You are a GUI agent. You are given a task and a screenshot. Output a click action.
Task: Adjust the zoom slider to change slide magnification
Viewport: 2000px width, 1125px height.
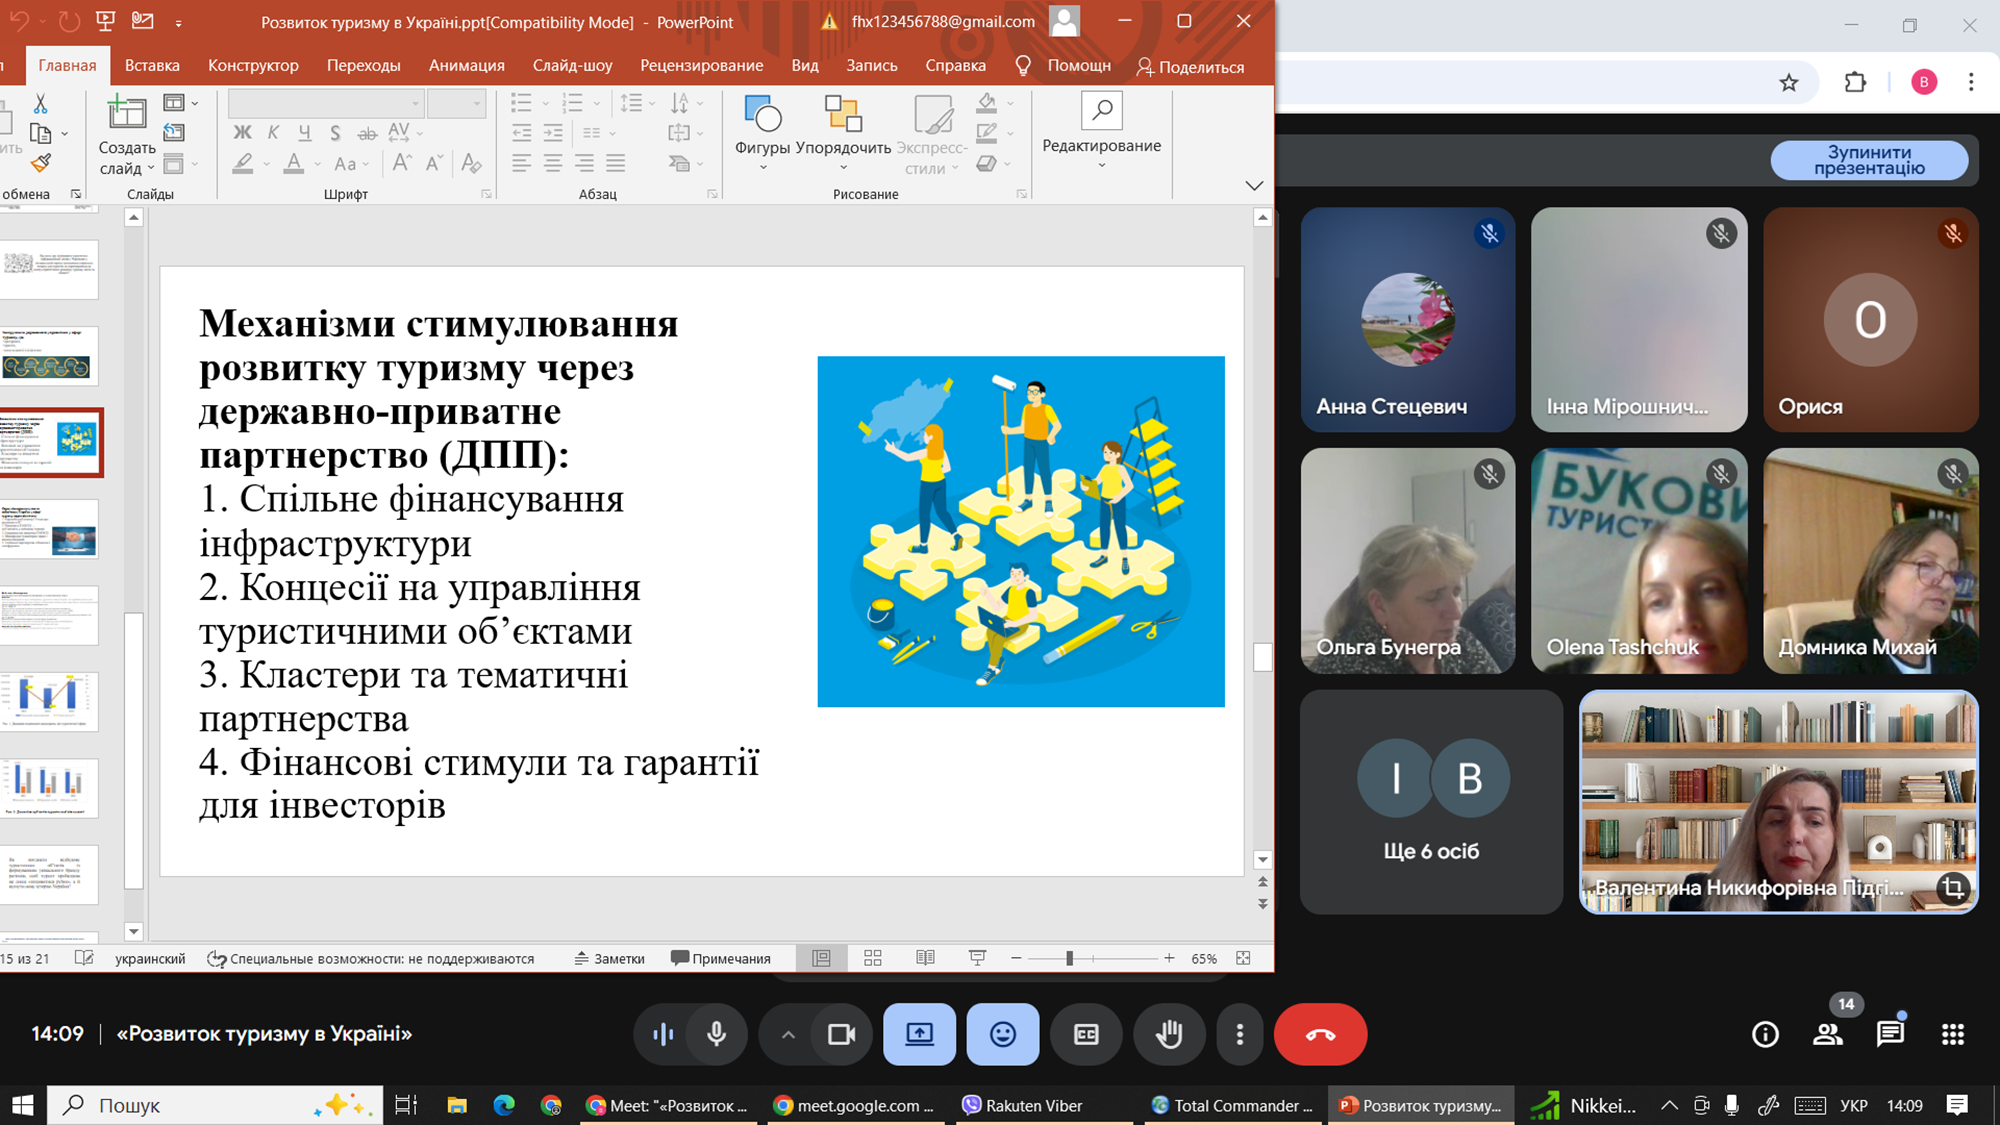(1068, 958)
